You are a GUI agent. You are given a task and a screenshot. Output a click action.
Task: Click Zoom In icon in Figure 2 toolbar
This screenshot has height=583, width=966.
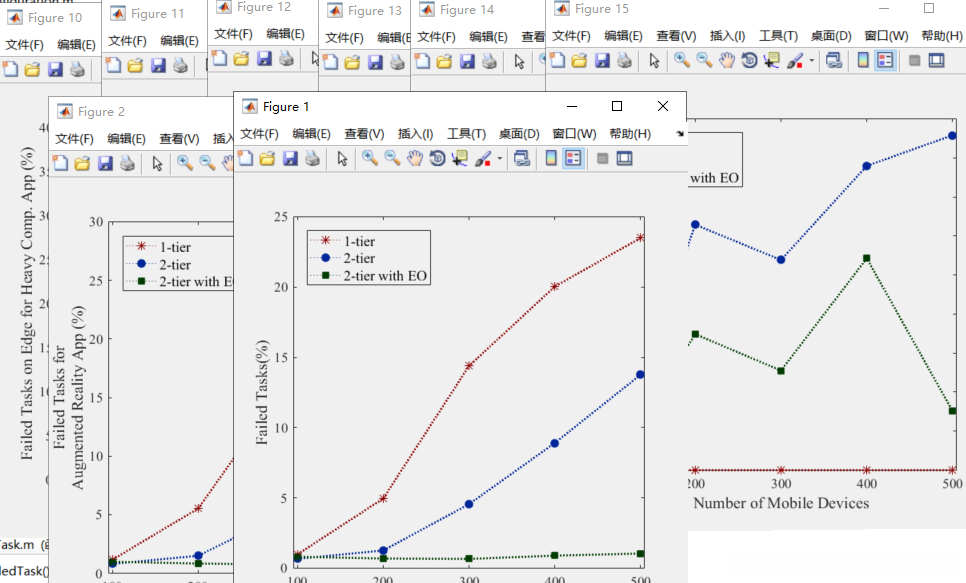click(185, 163)
